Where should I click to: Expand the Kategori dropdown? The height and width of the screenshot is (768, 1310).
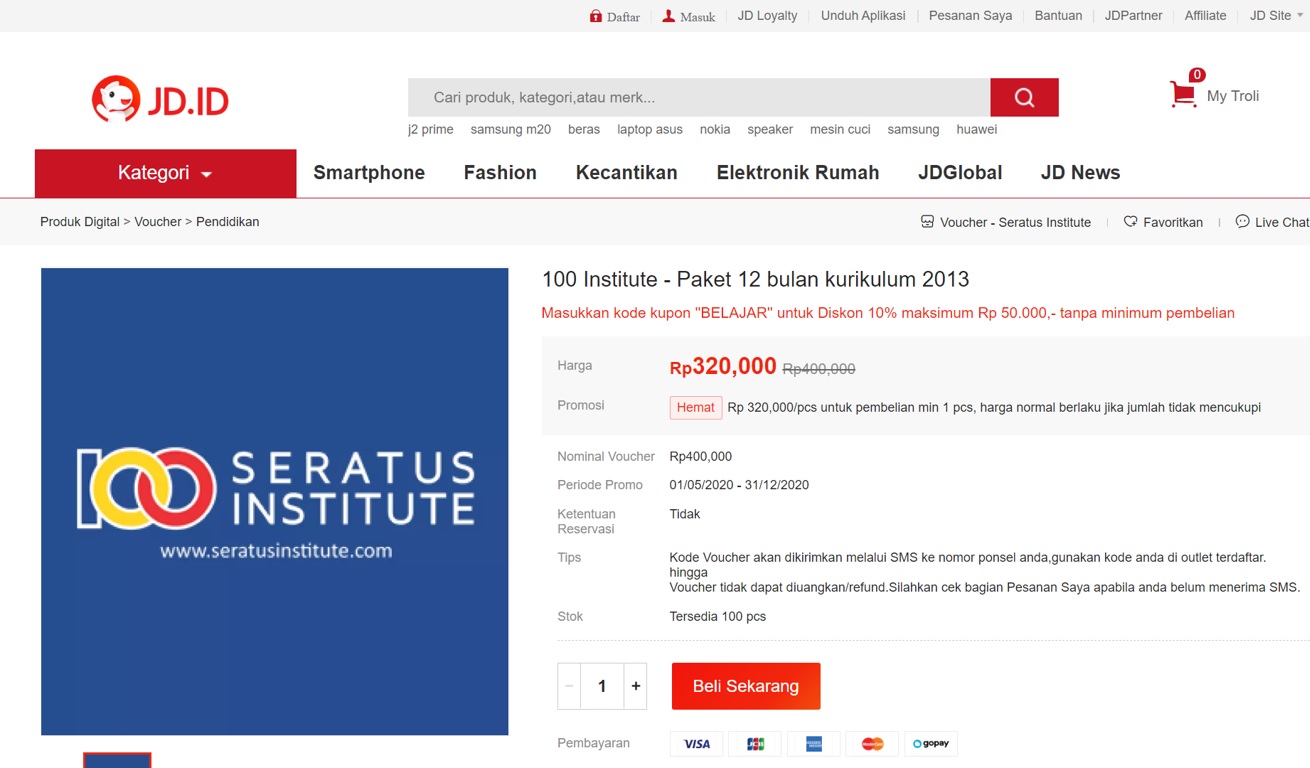pos(165,173)
